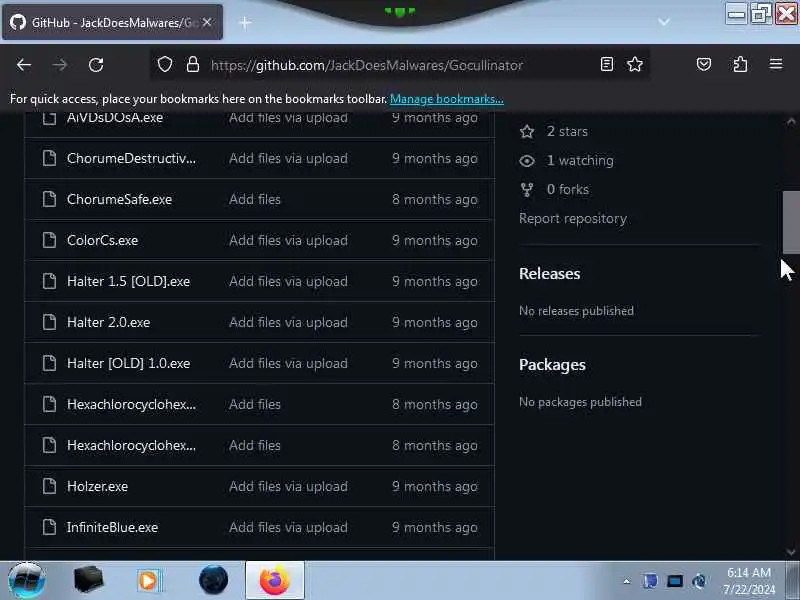
Task: Open the media player taskbar icon
Action: coord(149,581)
